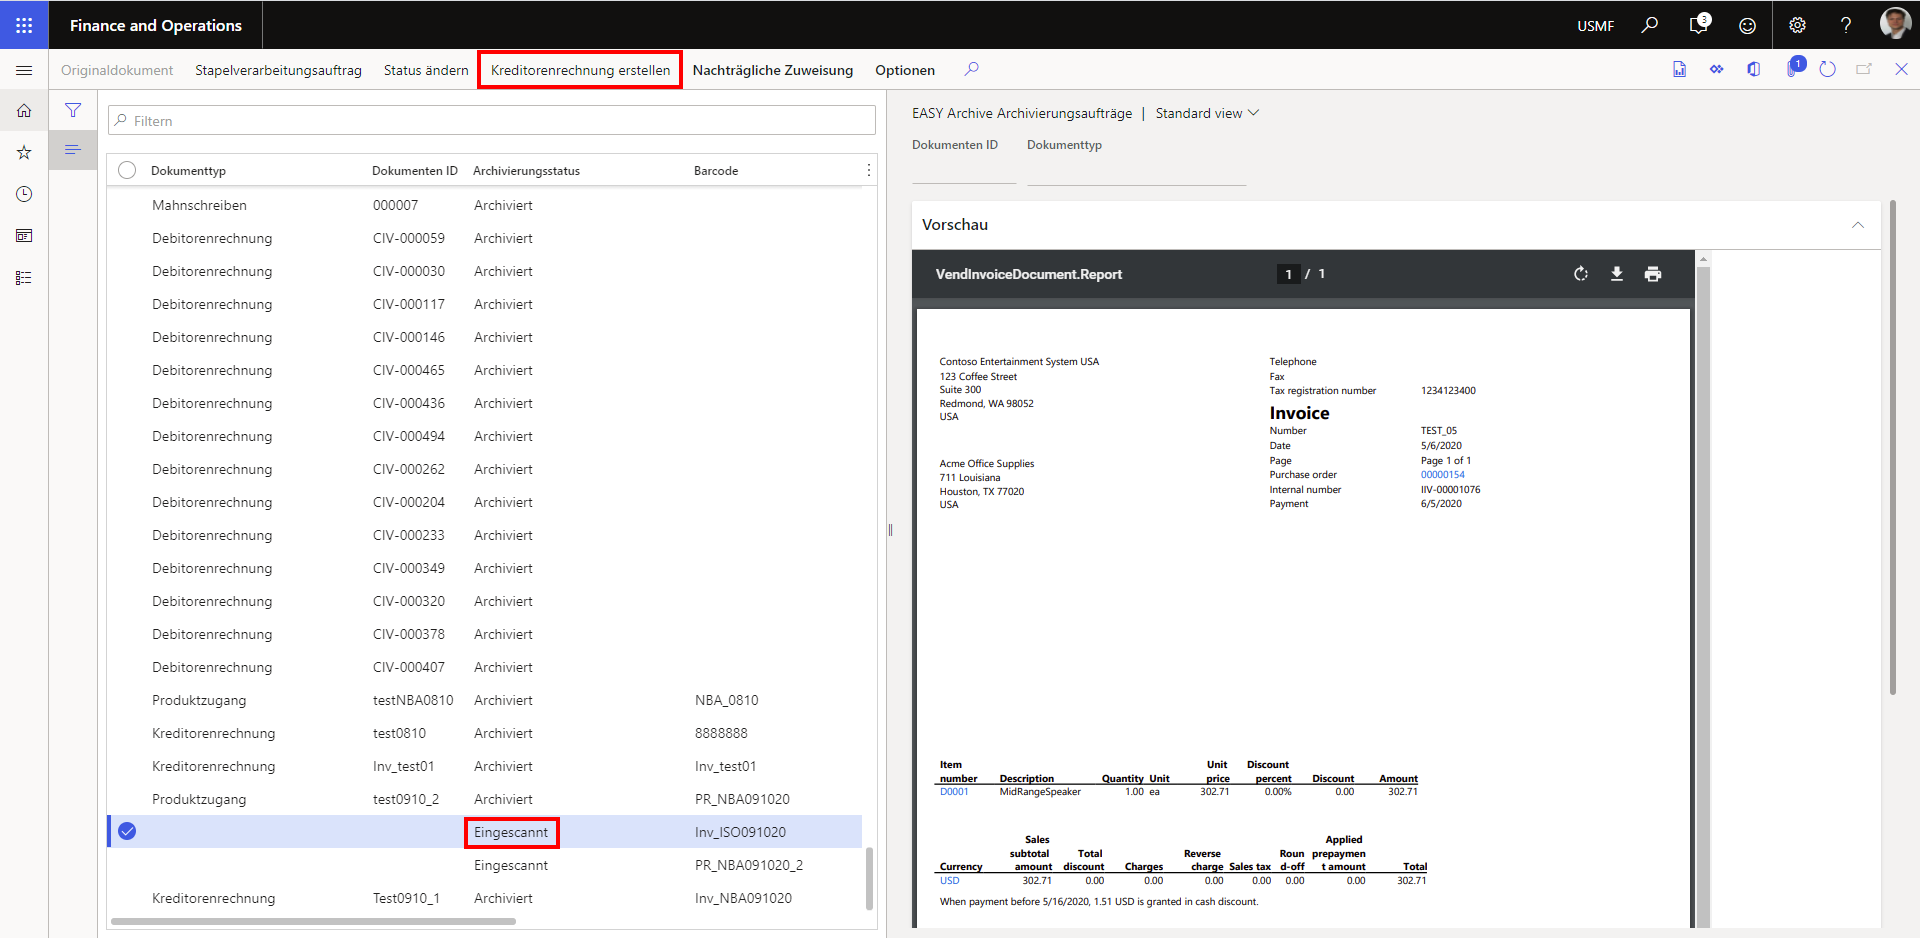Select row with barcode PR_NBA091020_2
Image resolution: width=1920 pixels, height=938 pixels.
[484, 865]
